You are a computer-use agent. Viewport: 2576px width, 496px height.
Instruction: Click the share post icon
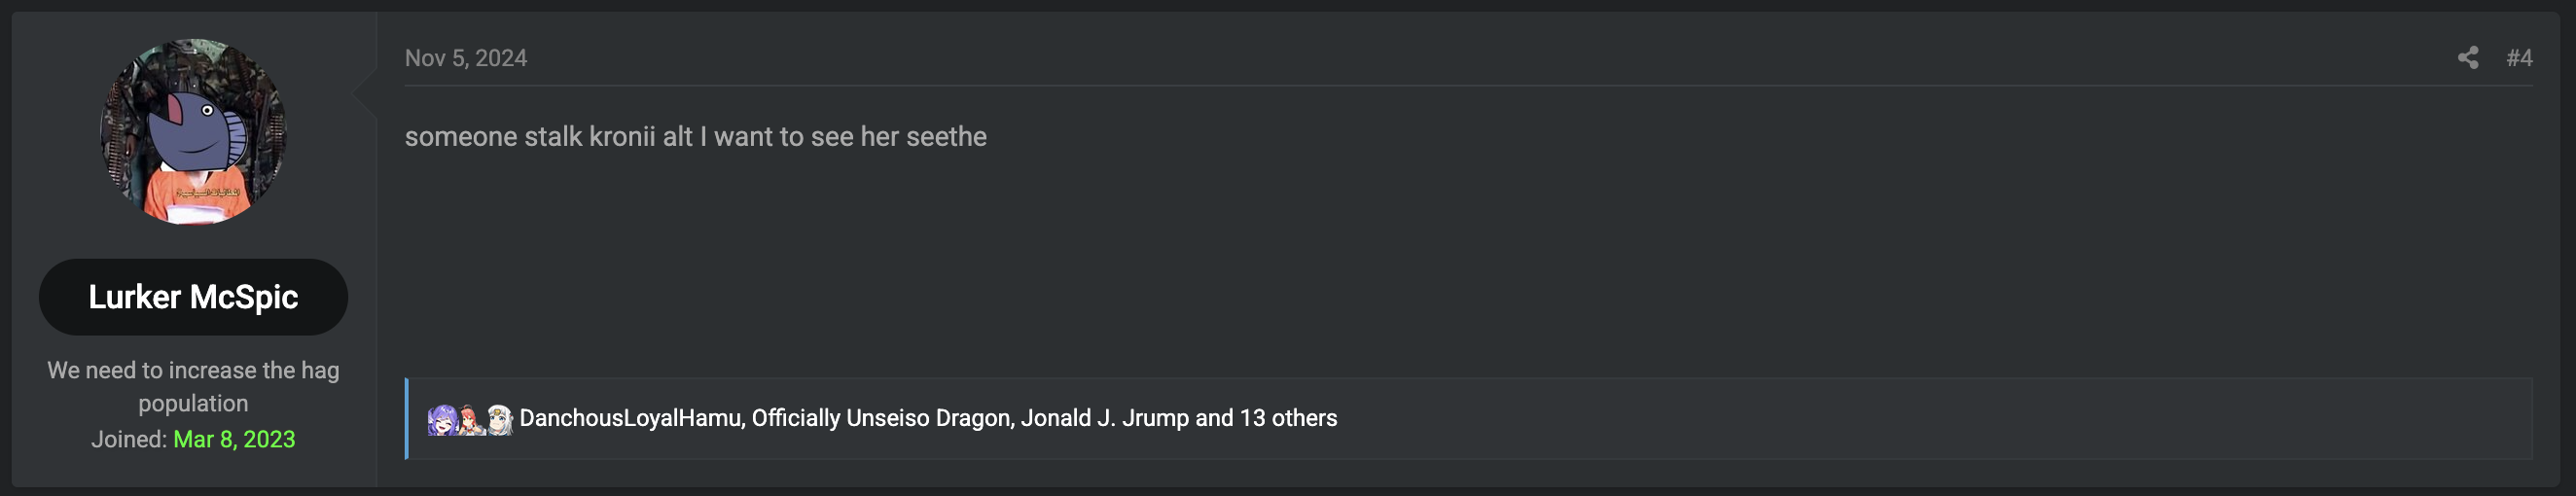point(2467,58)
